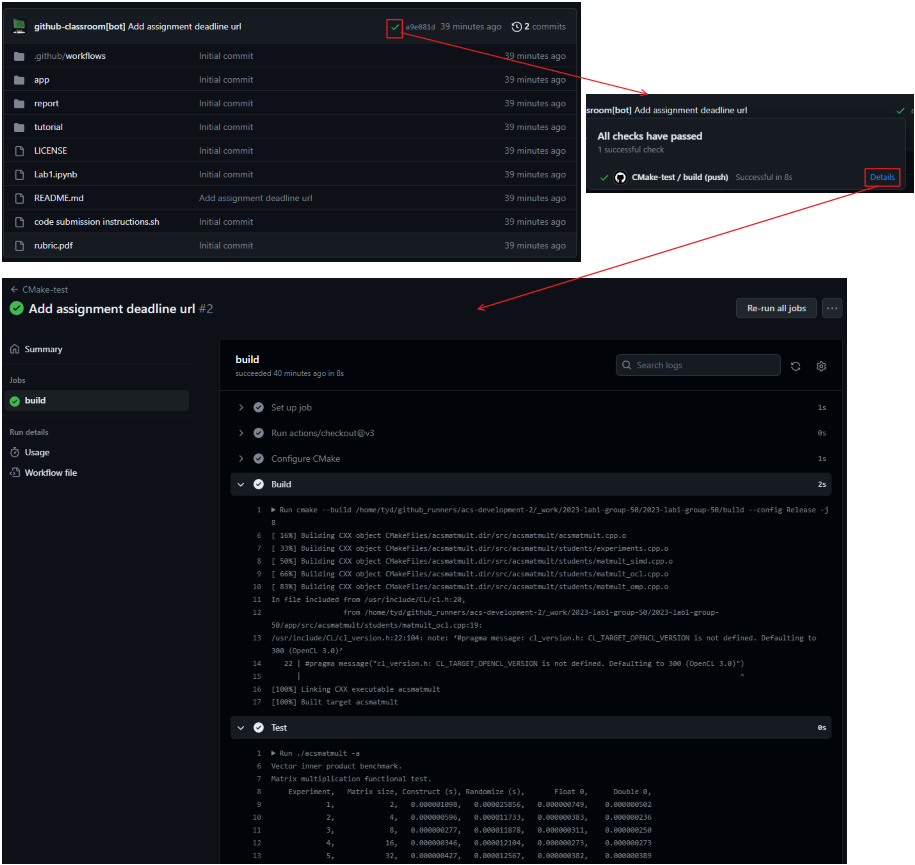Click the github-classroom[bot] author name
The width and height of the screenshot is (915, 865).
point(79,27)
